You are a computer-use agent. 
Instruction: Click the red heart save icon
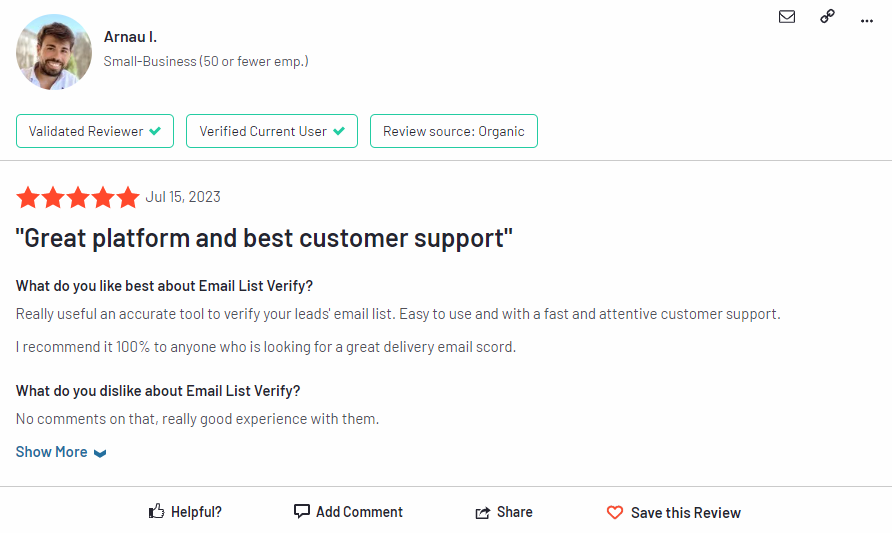coord(615,513)
